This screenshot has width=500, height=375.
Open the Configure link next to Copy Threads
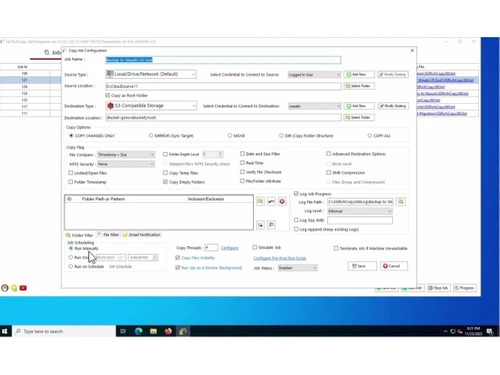tap(229, 248)
